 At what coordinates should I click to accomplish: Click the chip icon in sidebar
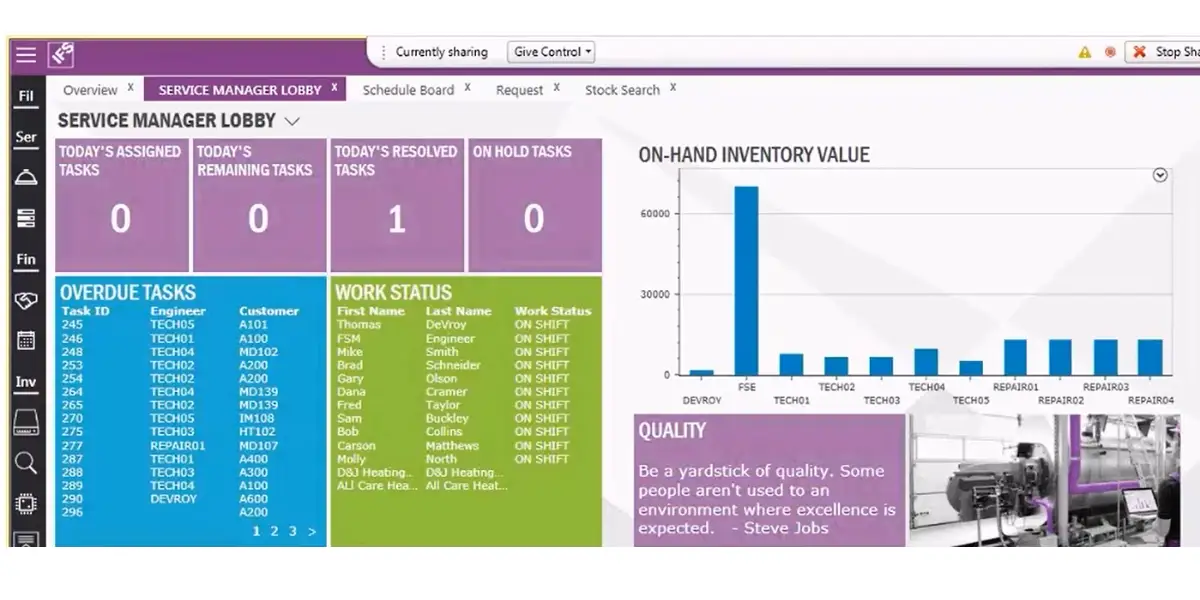[26, 504]
